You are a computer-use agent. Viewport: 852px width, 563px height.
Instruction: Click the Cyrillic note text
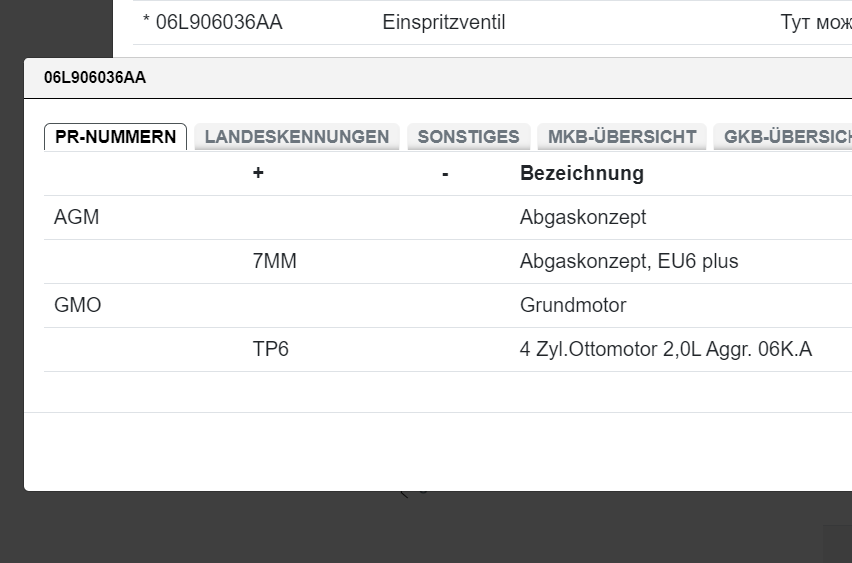point(815,22)
